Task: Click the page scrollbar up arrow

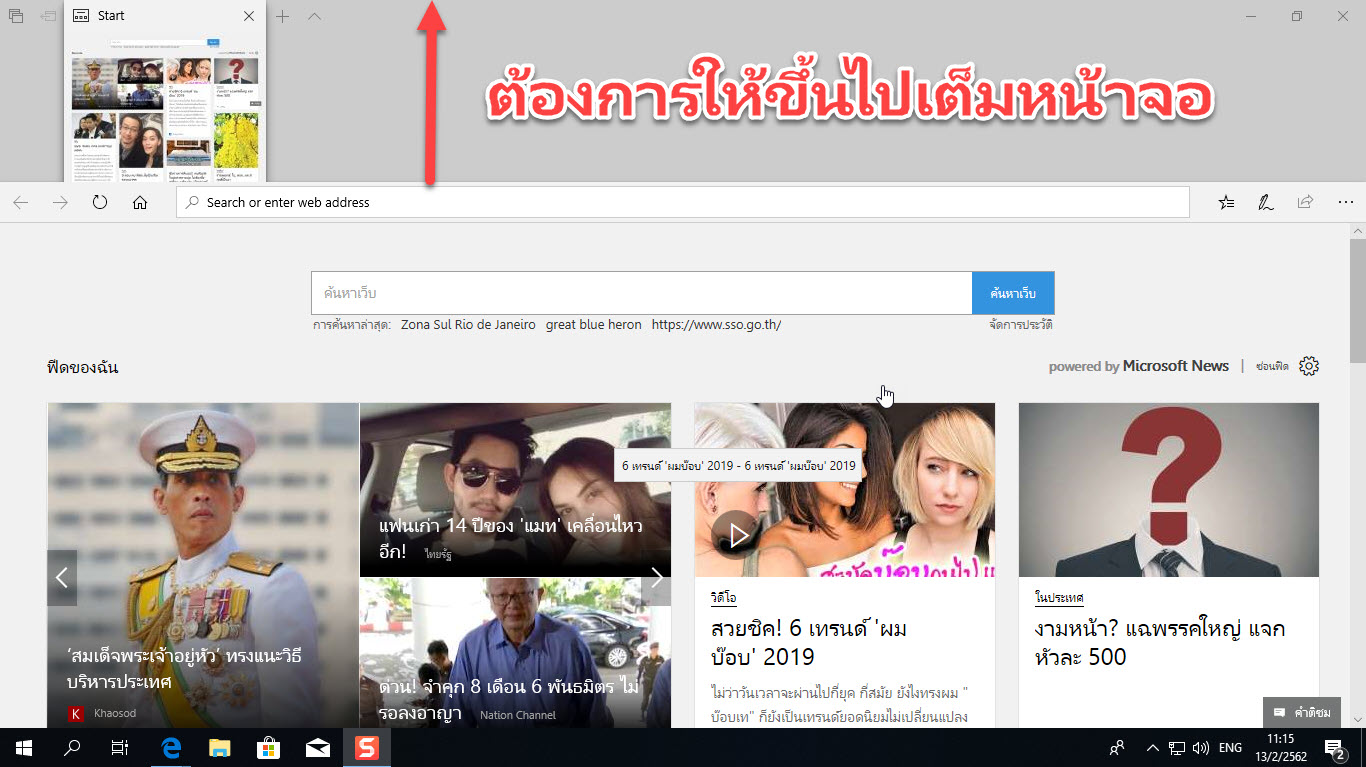Action: click(1357, 231)
